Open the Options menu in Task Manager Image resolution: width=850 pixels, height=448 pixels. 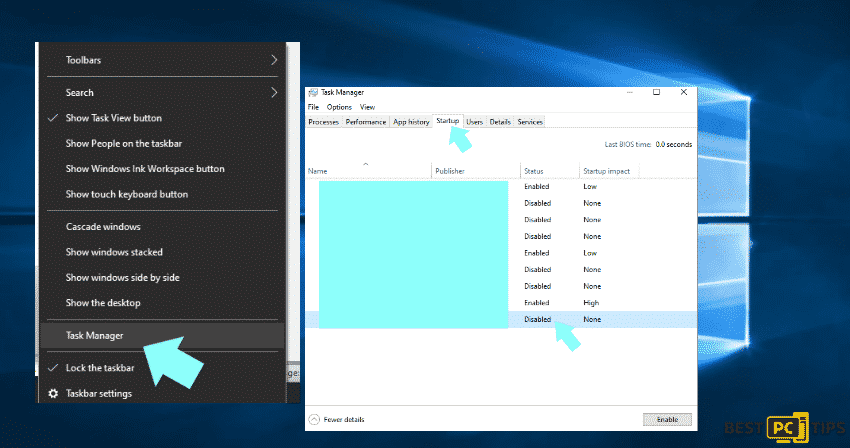(339, 107)
